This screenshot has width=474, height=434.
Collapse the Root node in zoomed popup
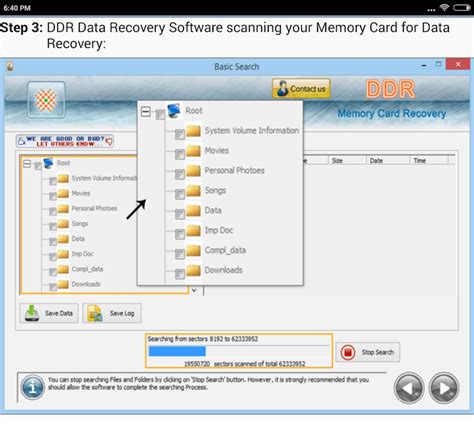146,112
